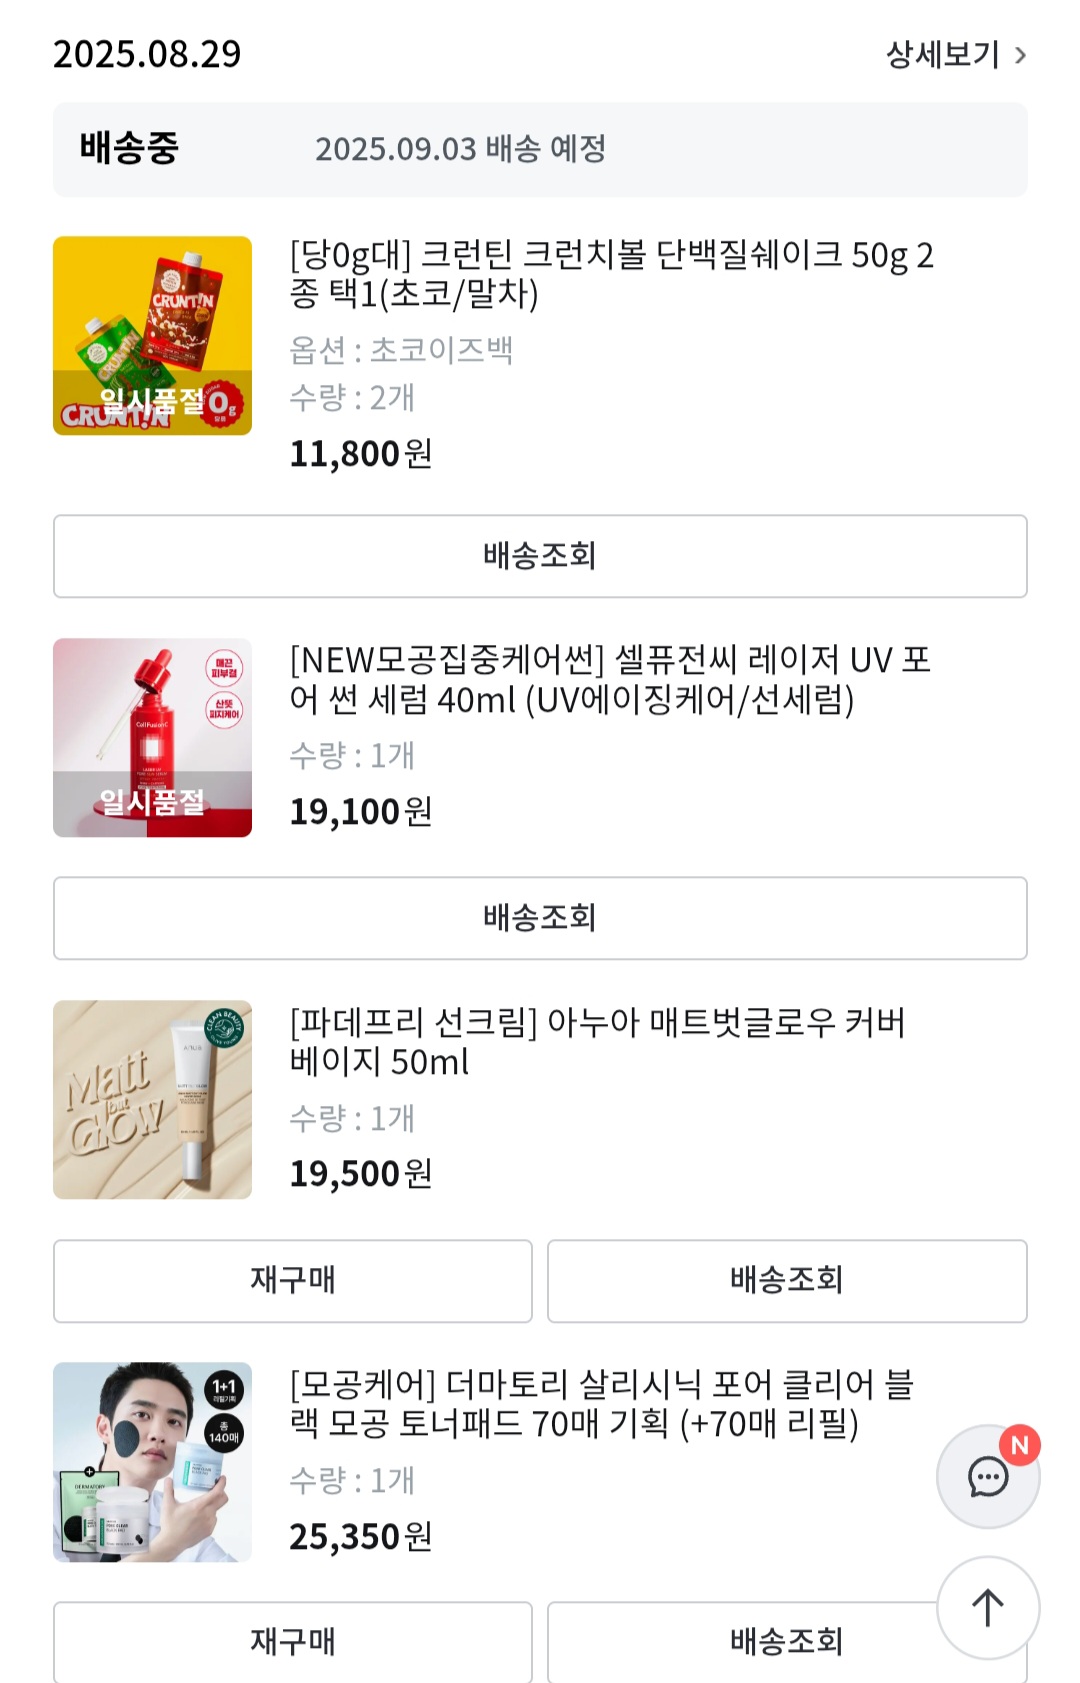Open the chat support floating icon
Screen dimensions: 1080x1683
point(987,1476)
